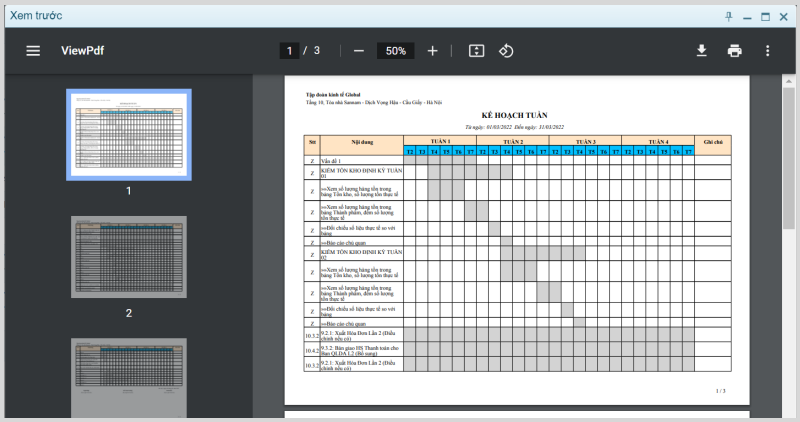This screenshot has height=422, width=800.
Task: Click the KẾ HOẠCH TUẦN title
Action: [514, 115]
